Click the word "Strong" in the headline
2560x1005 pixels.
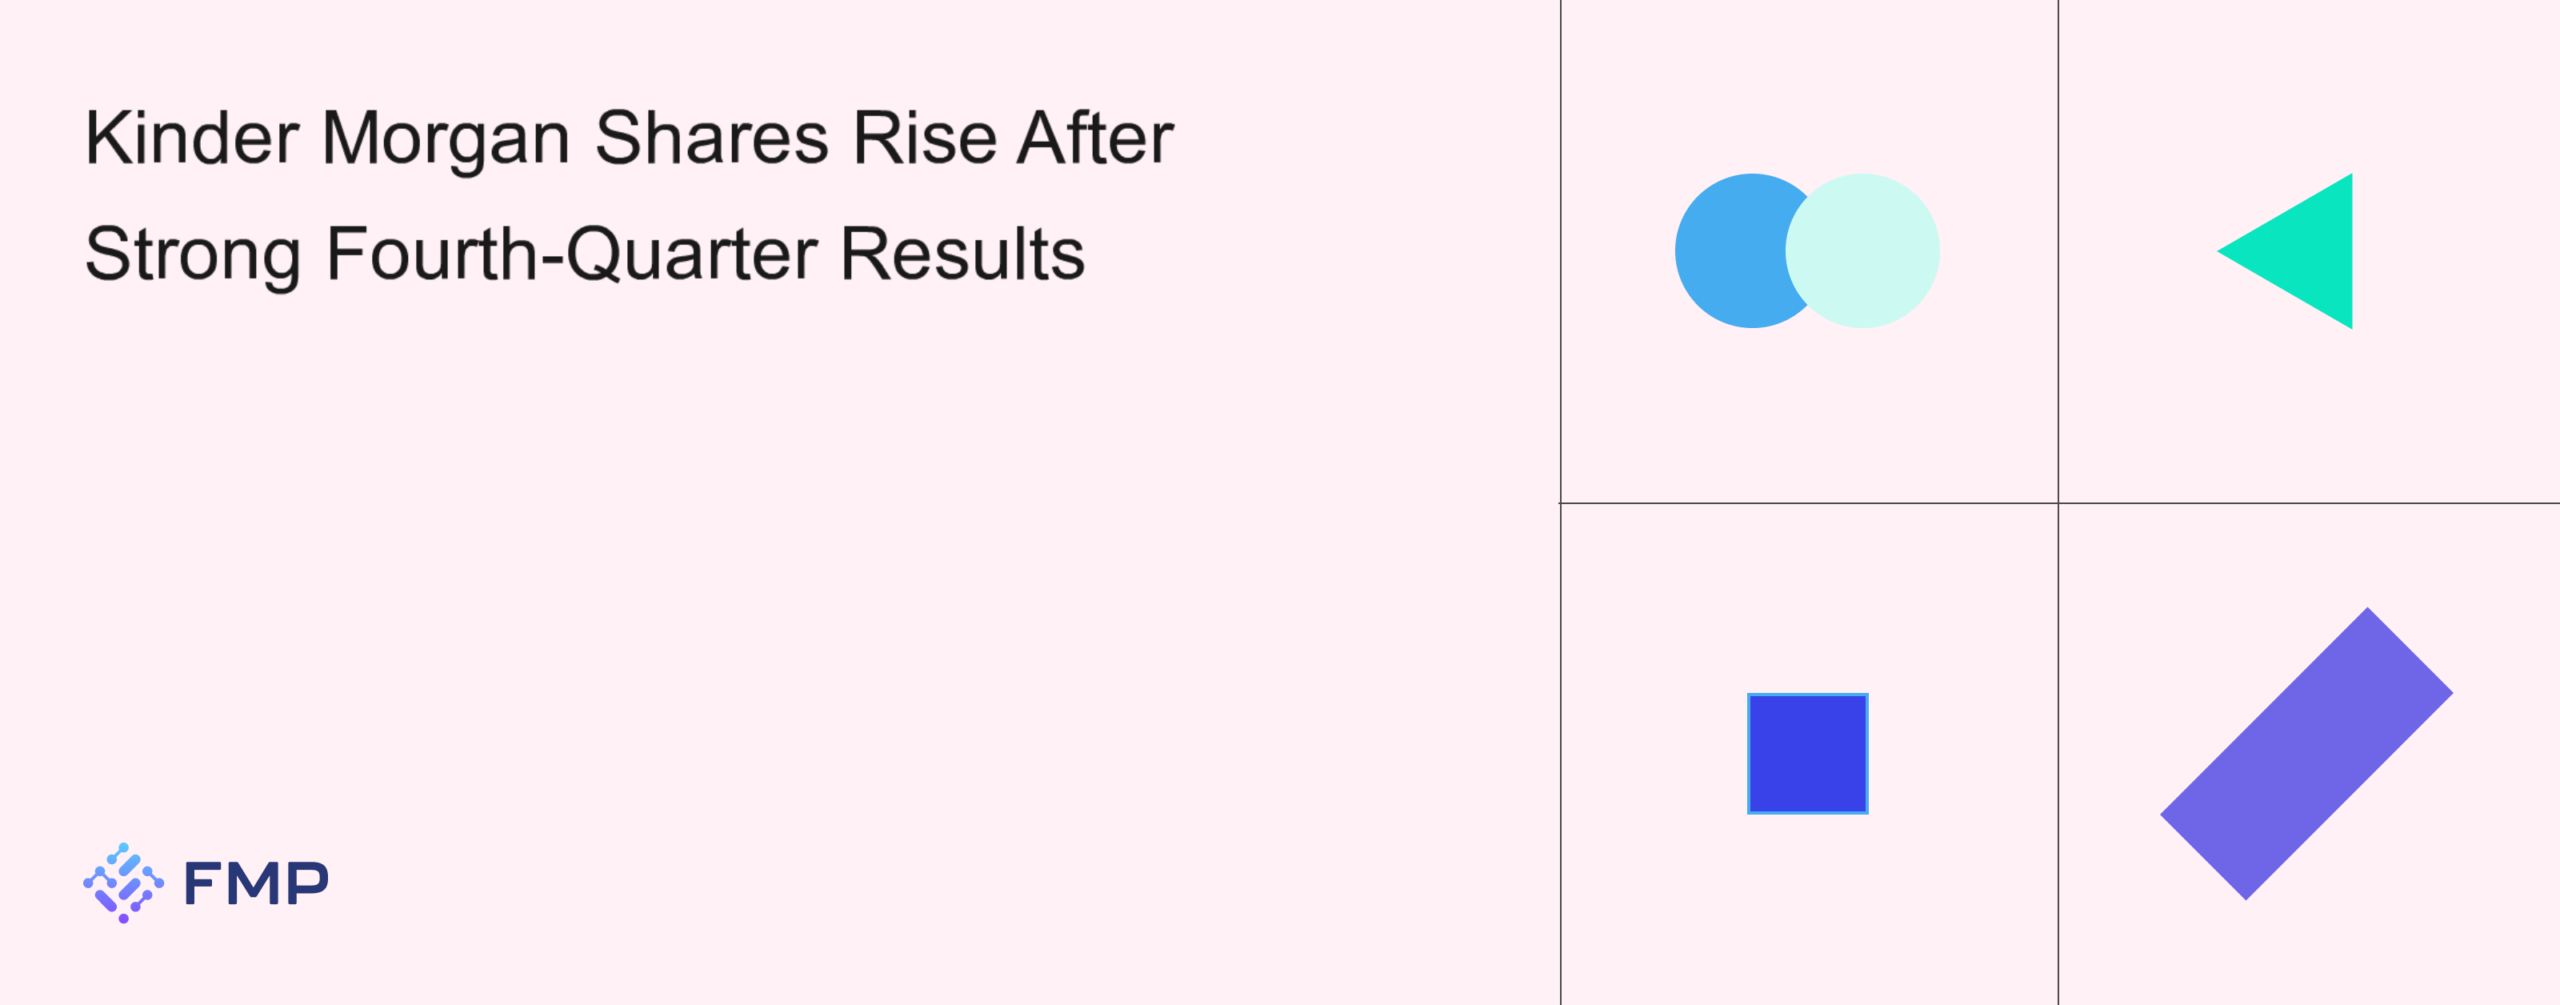[x=193, y=255]
